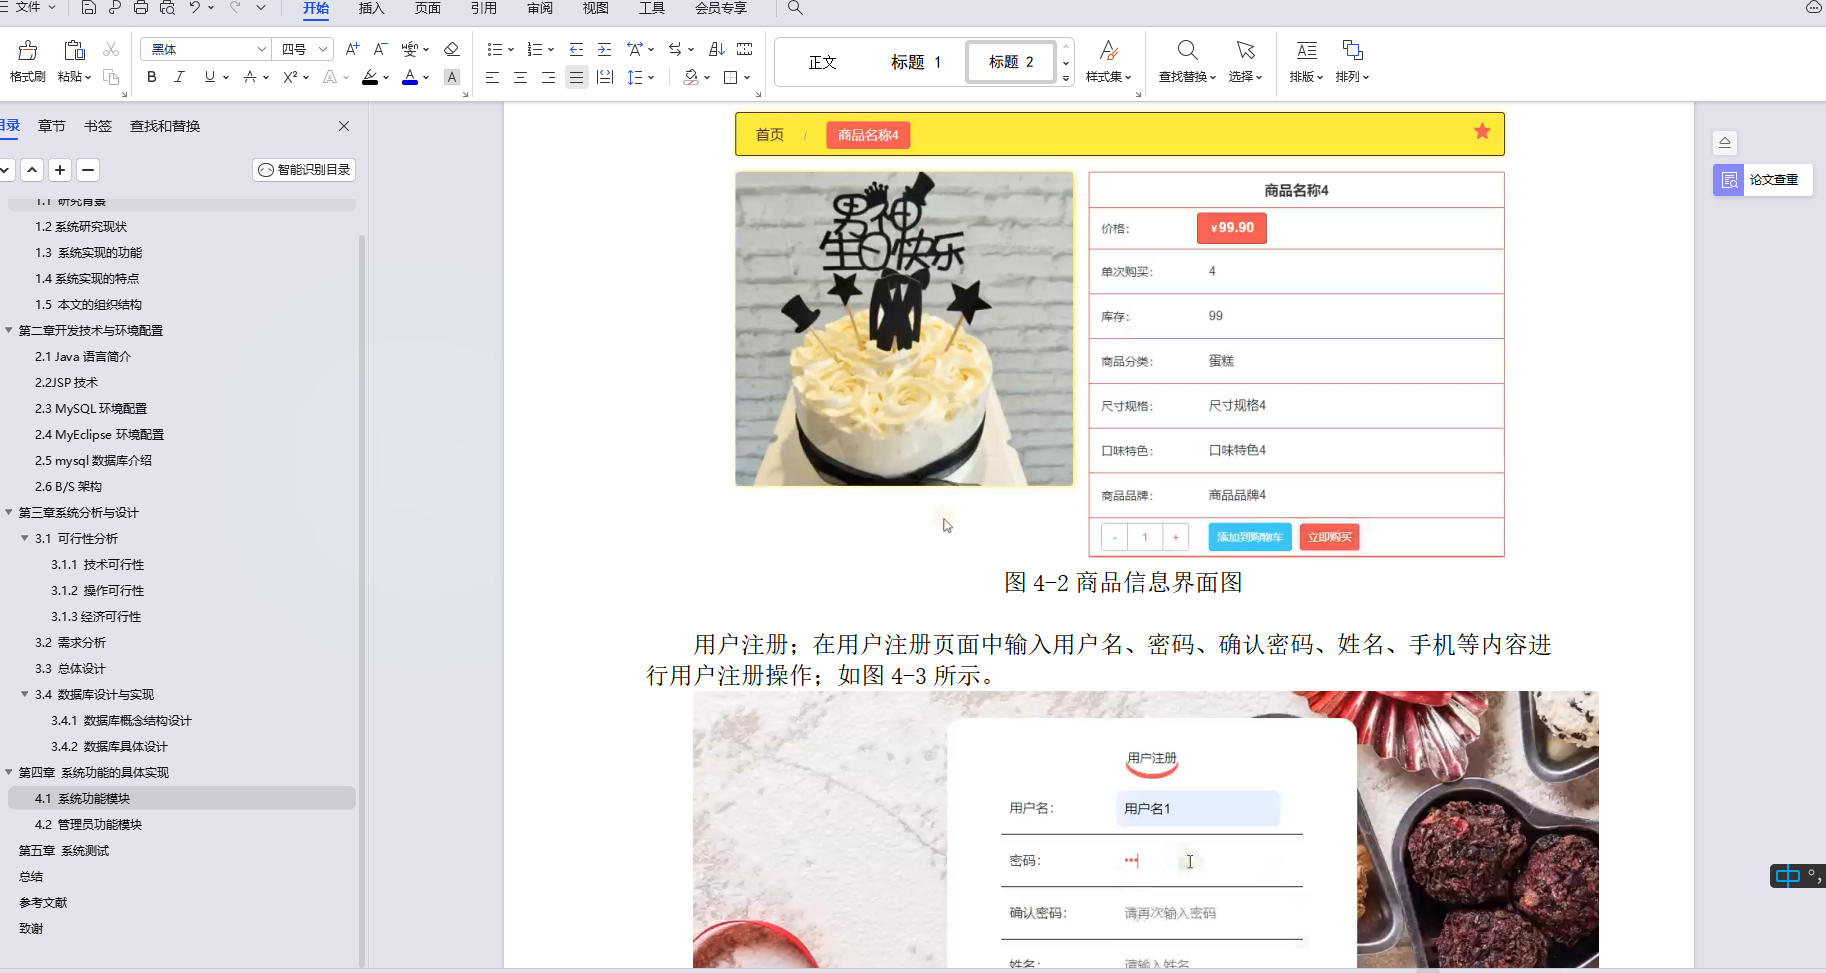The image size is (1826, 973).
Task: Open the line spacing dropdown arrow
Action: point(651,77)
